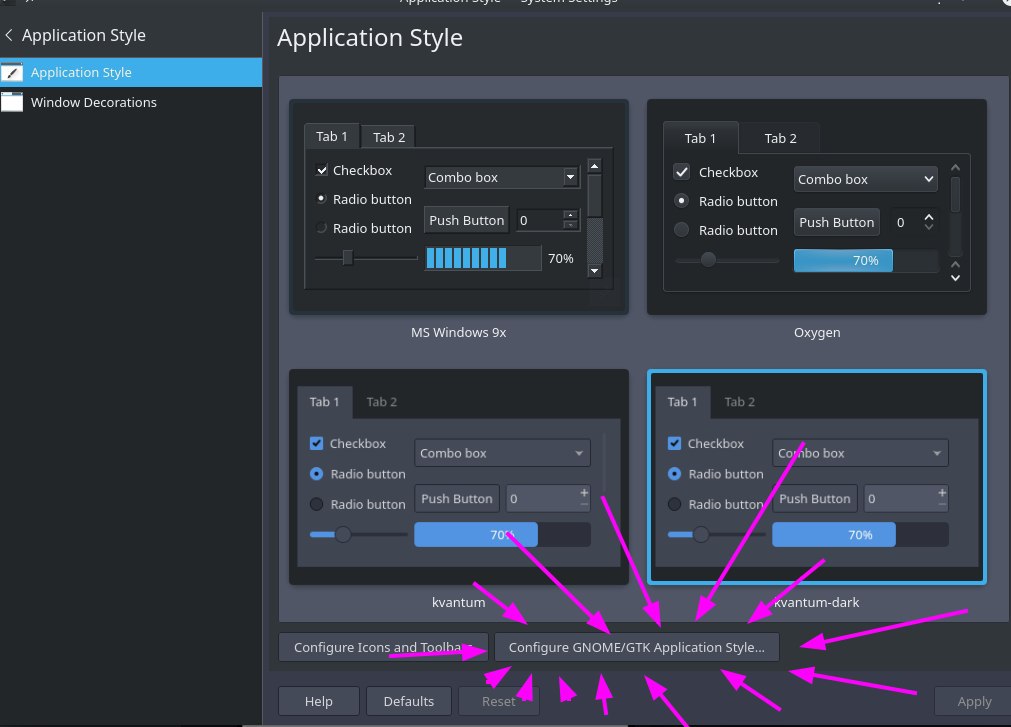The image size is (1011, 727).
Task: Select Tab 2 in kvantum-dark preview
Action: tap(740, 402)
